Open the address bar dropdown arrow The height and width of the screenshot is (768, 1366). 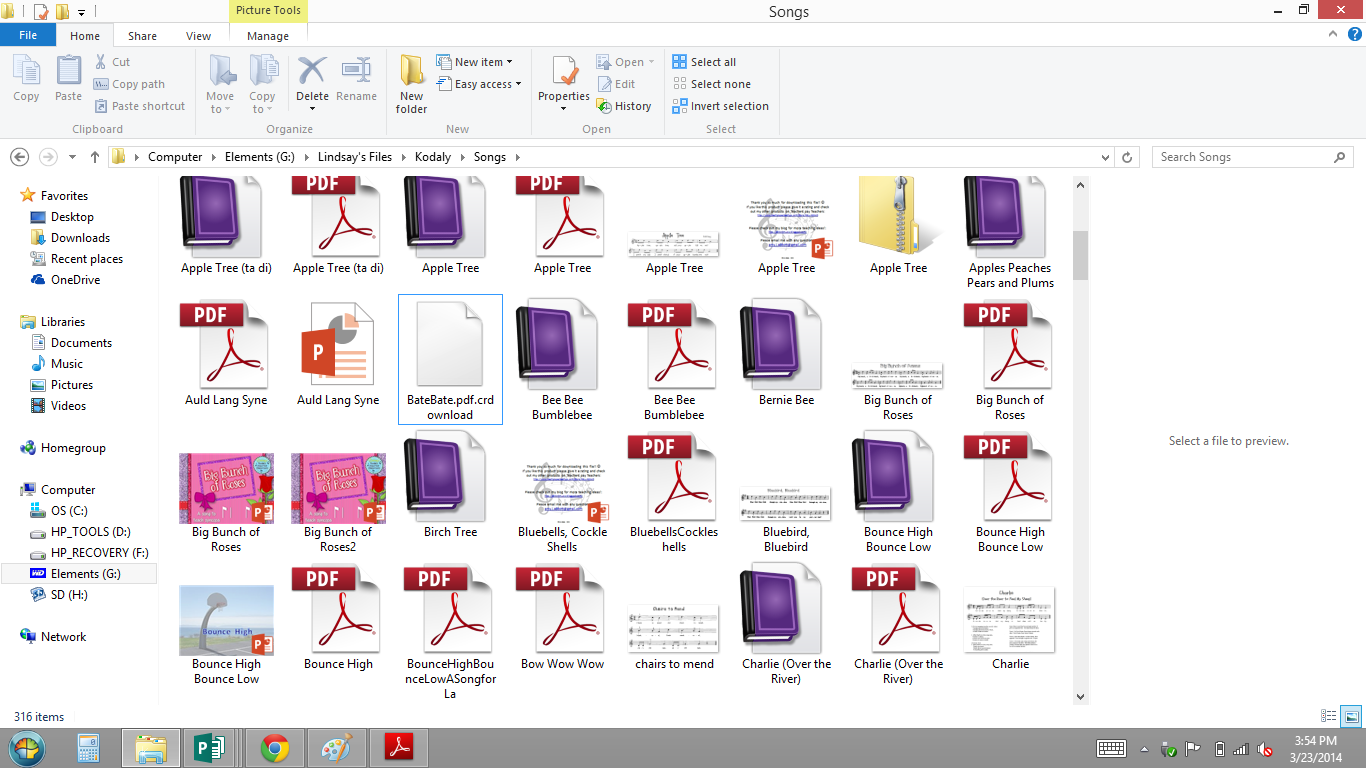coord(1104,157)
